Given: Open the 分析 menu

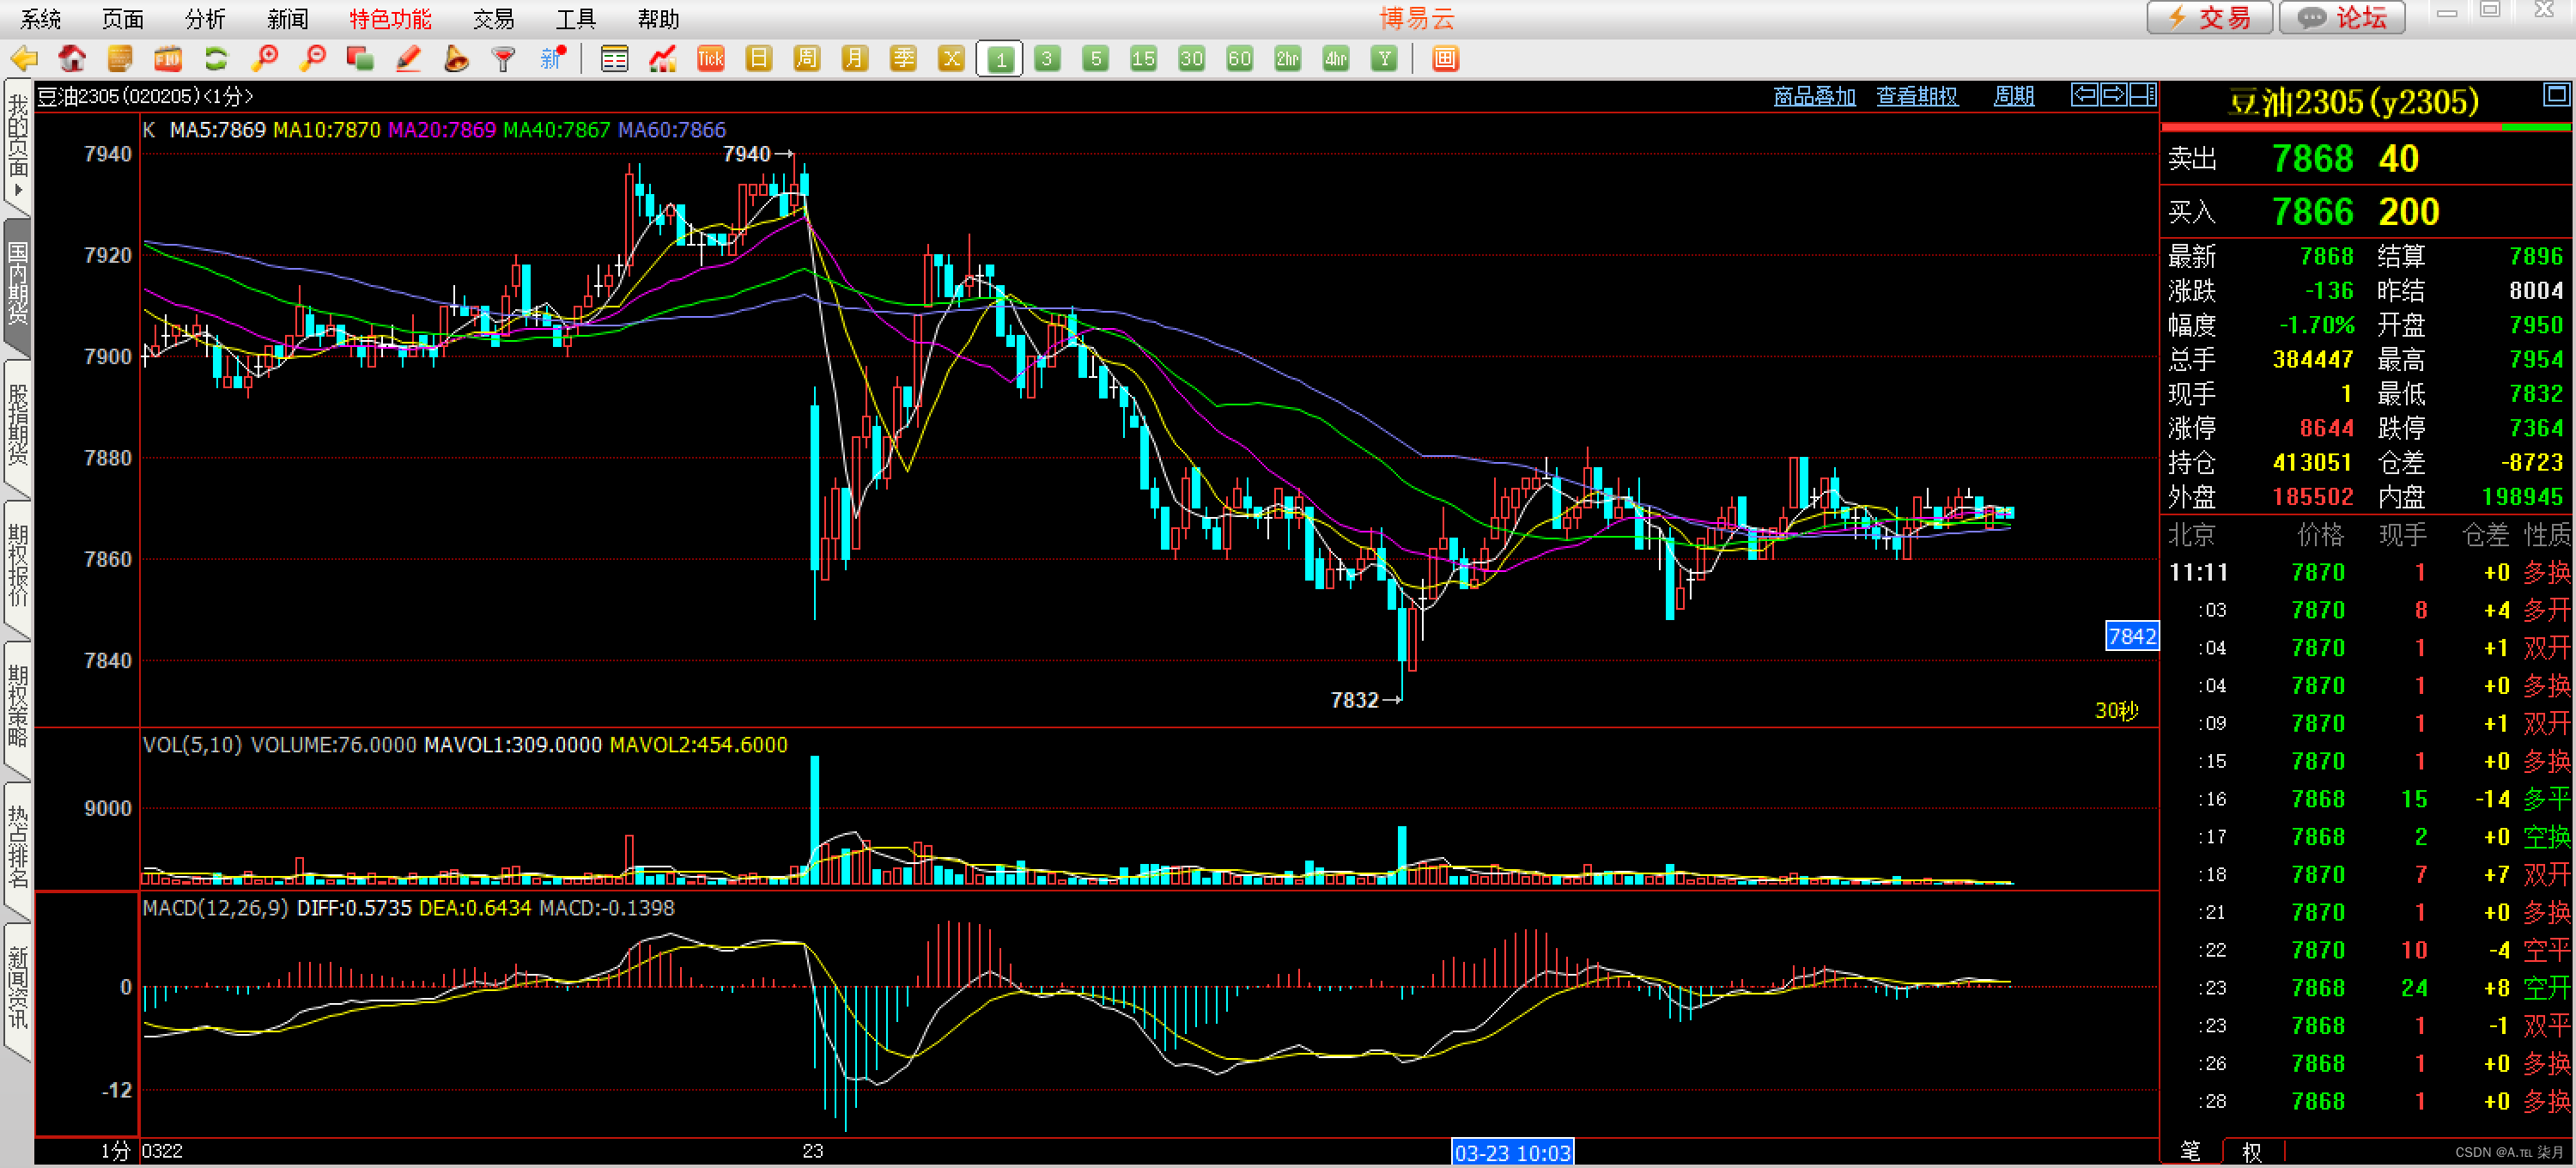Looking at the screenshot, I should (x=205, y=19).
